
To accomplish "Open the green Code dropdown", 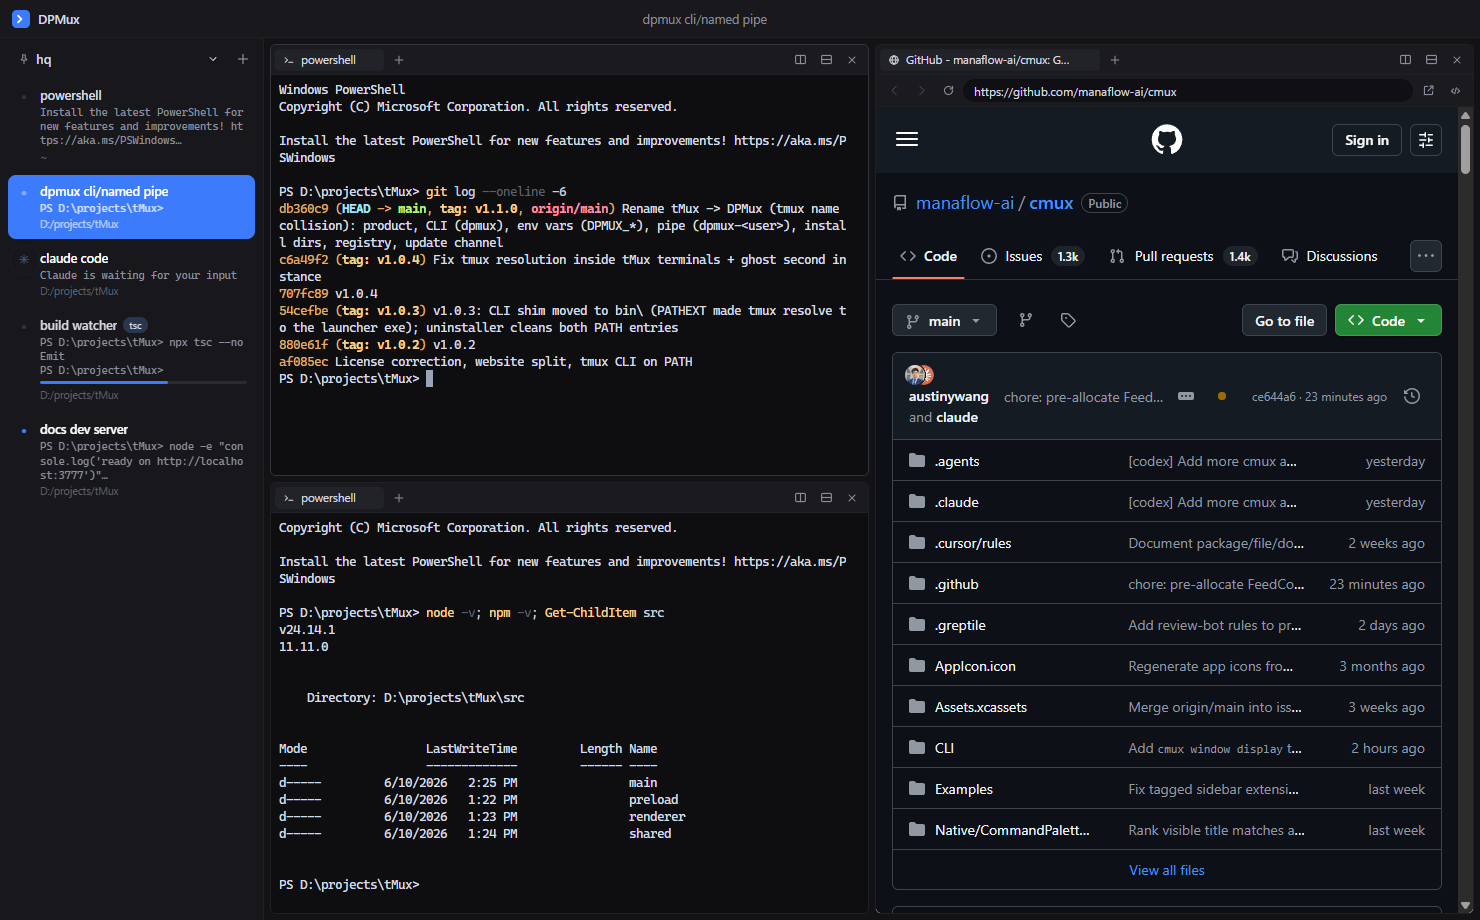I will (1388, 320).
